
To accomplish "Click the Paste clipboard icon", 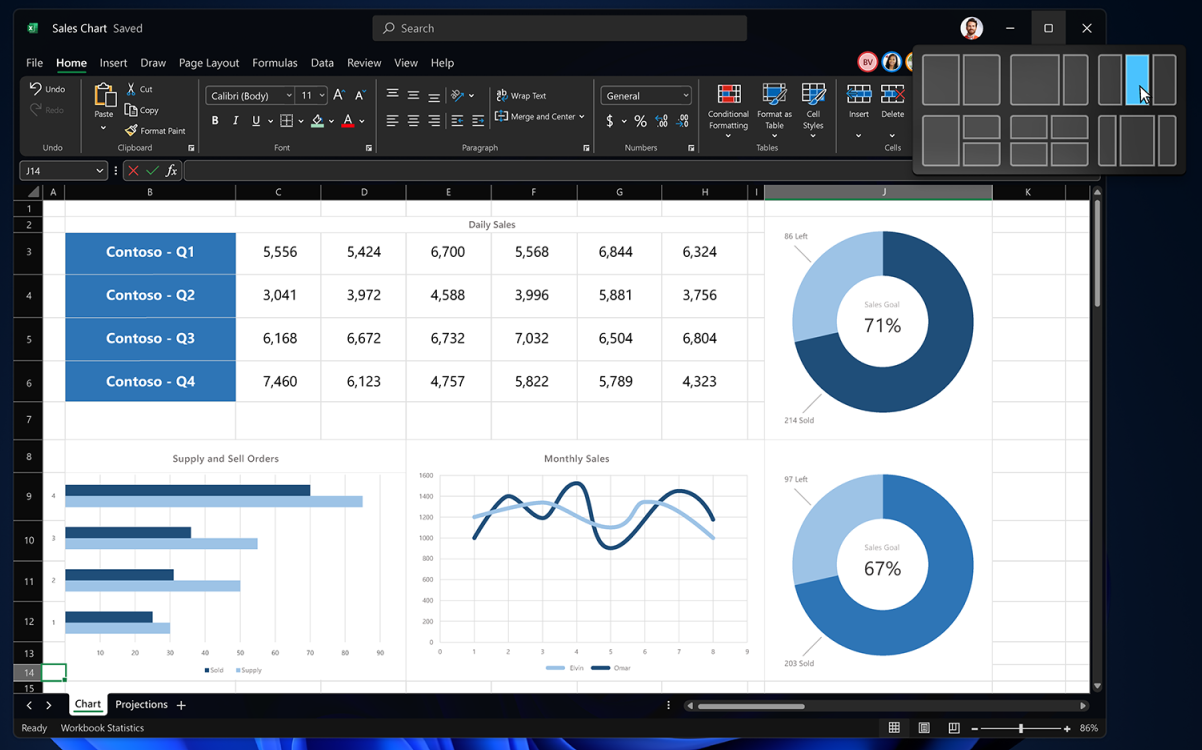I will [x=104, y=96].
